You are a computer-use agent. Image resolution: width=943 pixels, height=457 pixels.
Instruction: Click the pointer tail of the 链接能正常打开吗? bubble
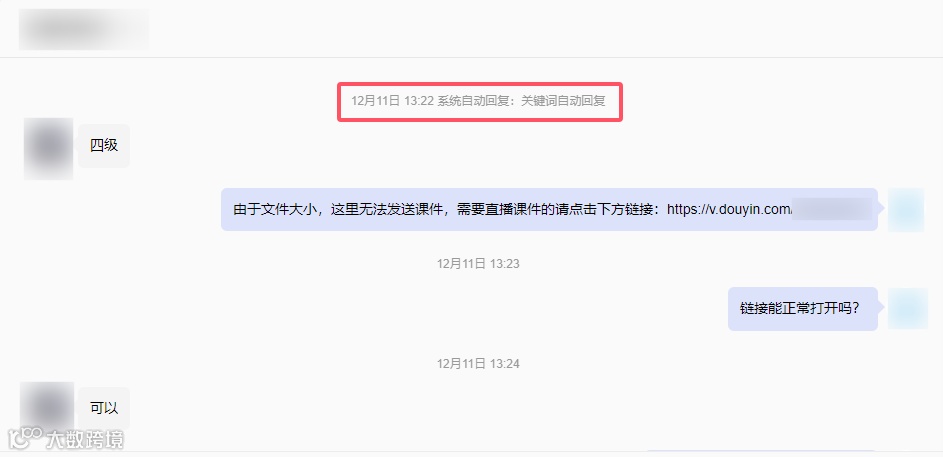881,308
